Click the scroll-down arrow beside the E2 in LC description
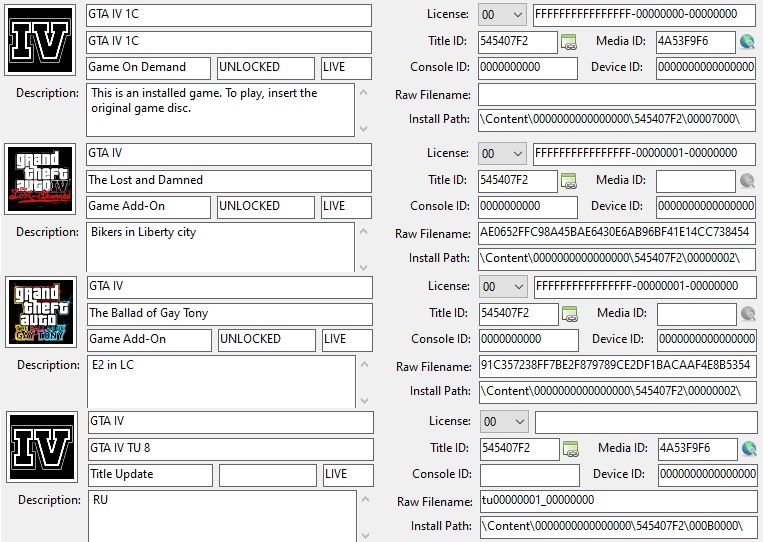This screenshot has width=763, height=542. tap(364, 400)
